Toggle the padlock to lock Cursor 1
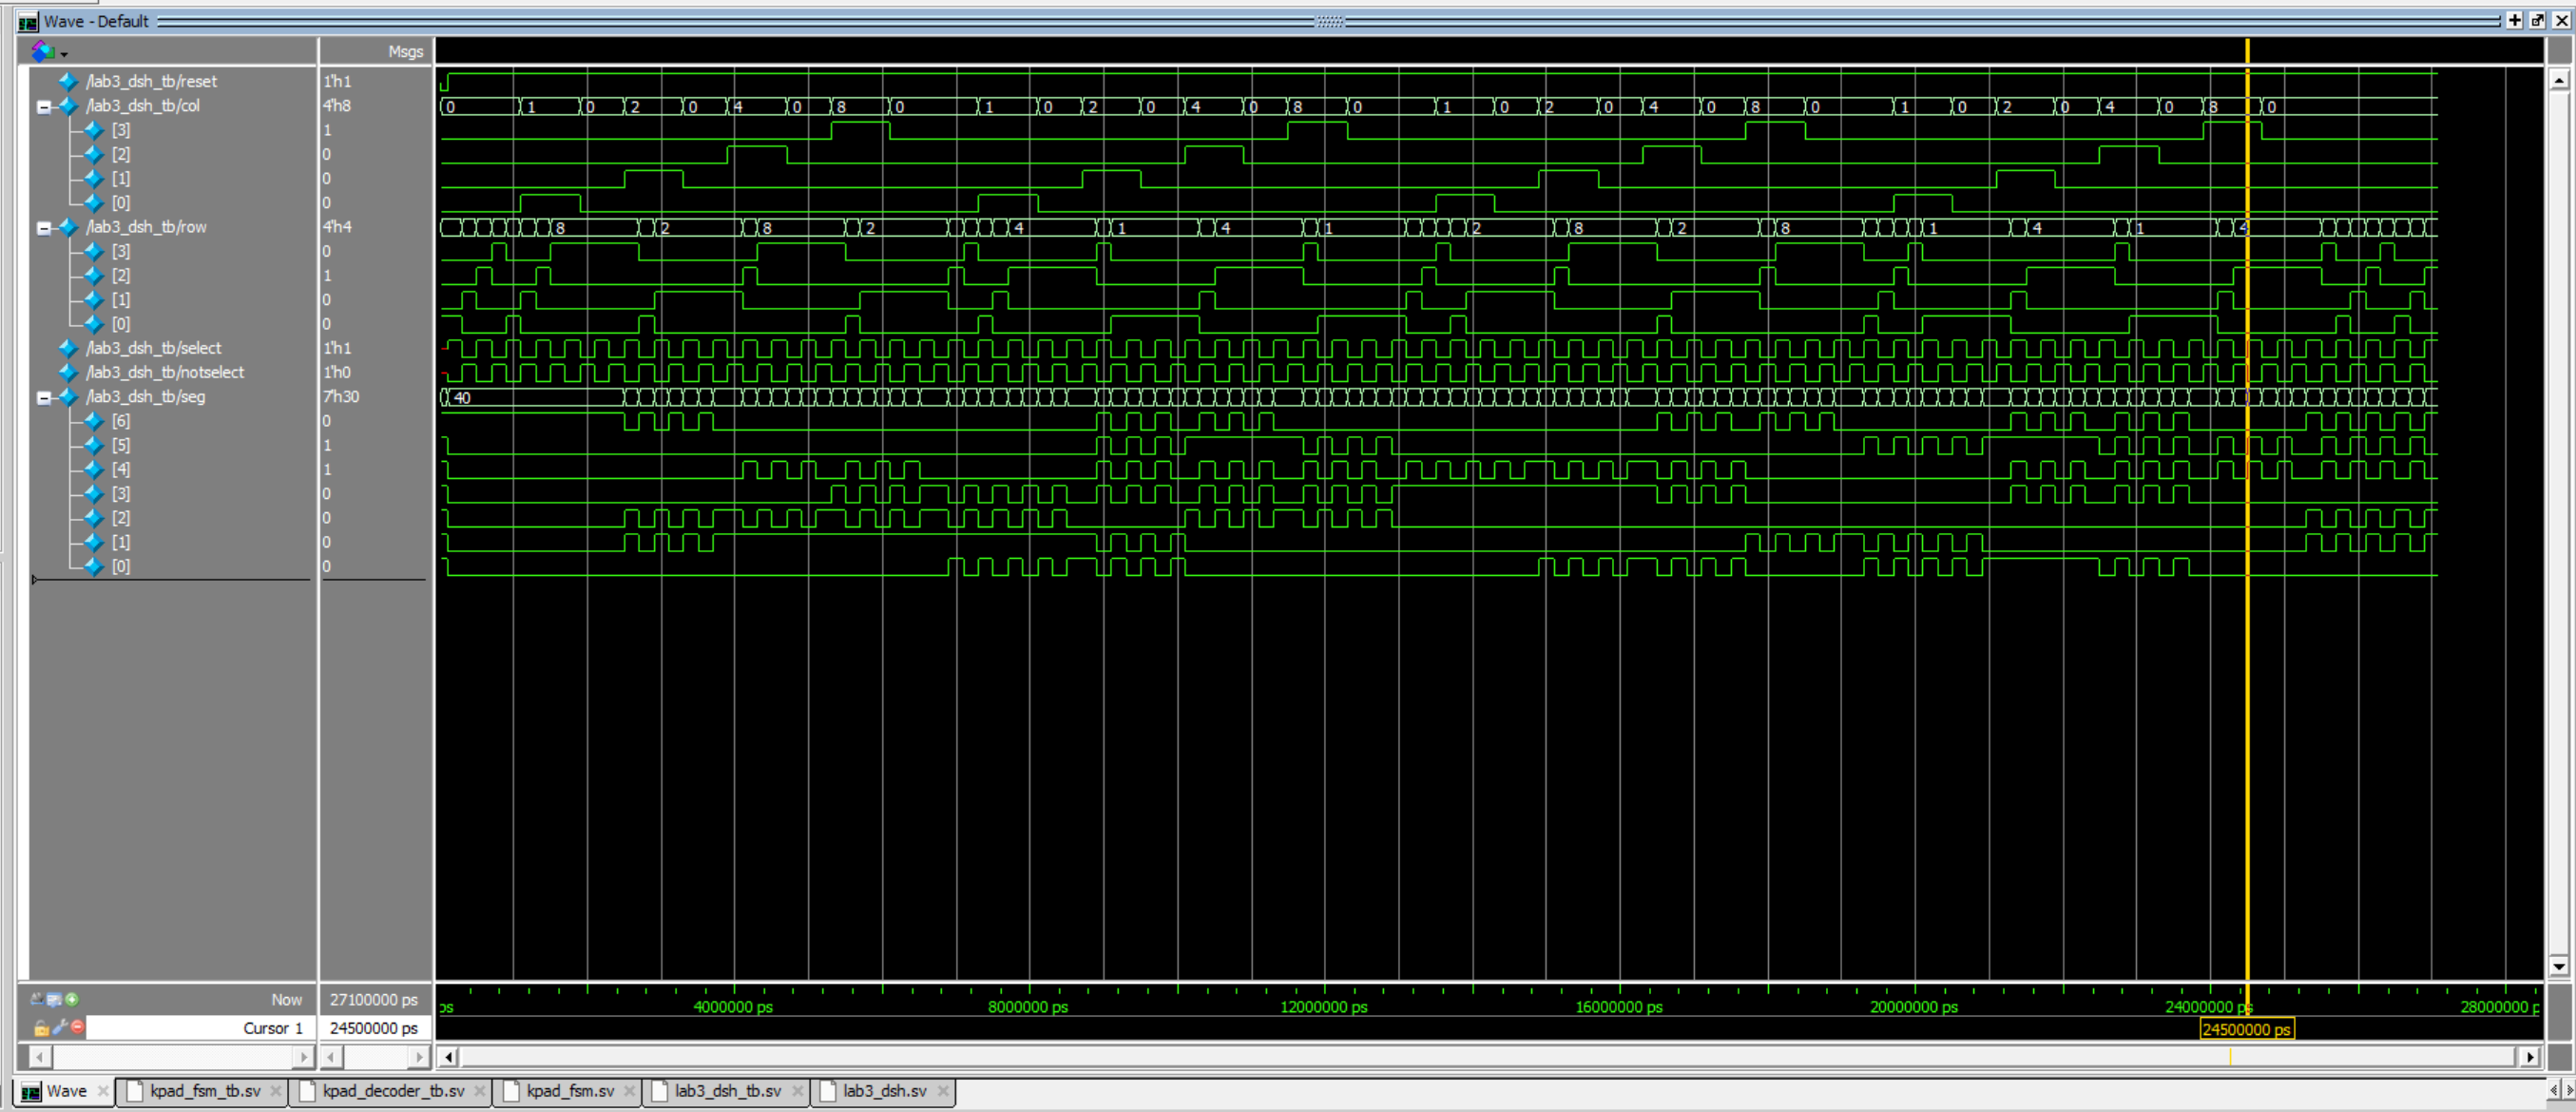Viewport: 2576px width, 1112px height. [41, 1028]
